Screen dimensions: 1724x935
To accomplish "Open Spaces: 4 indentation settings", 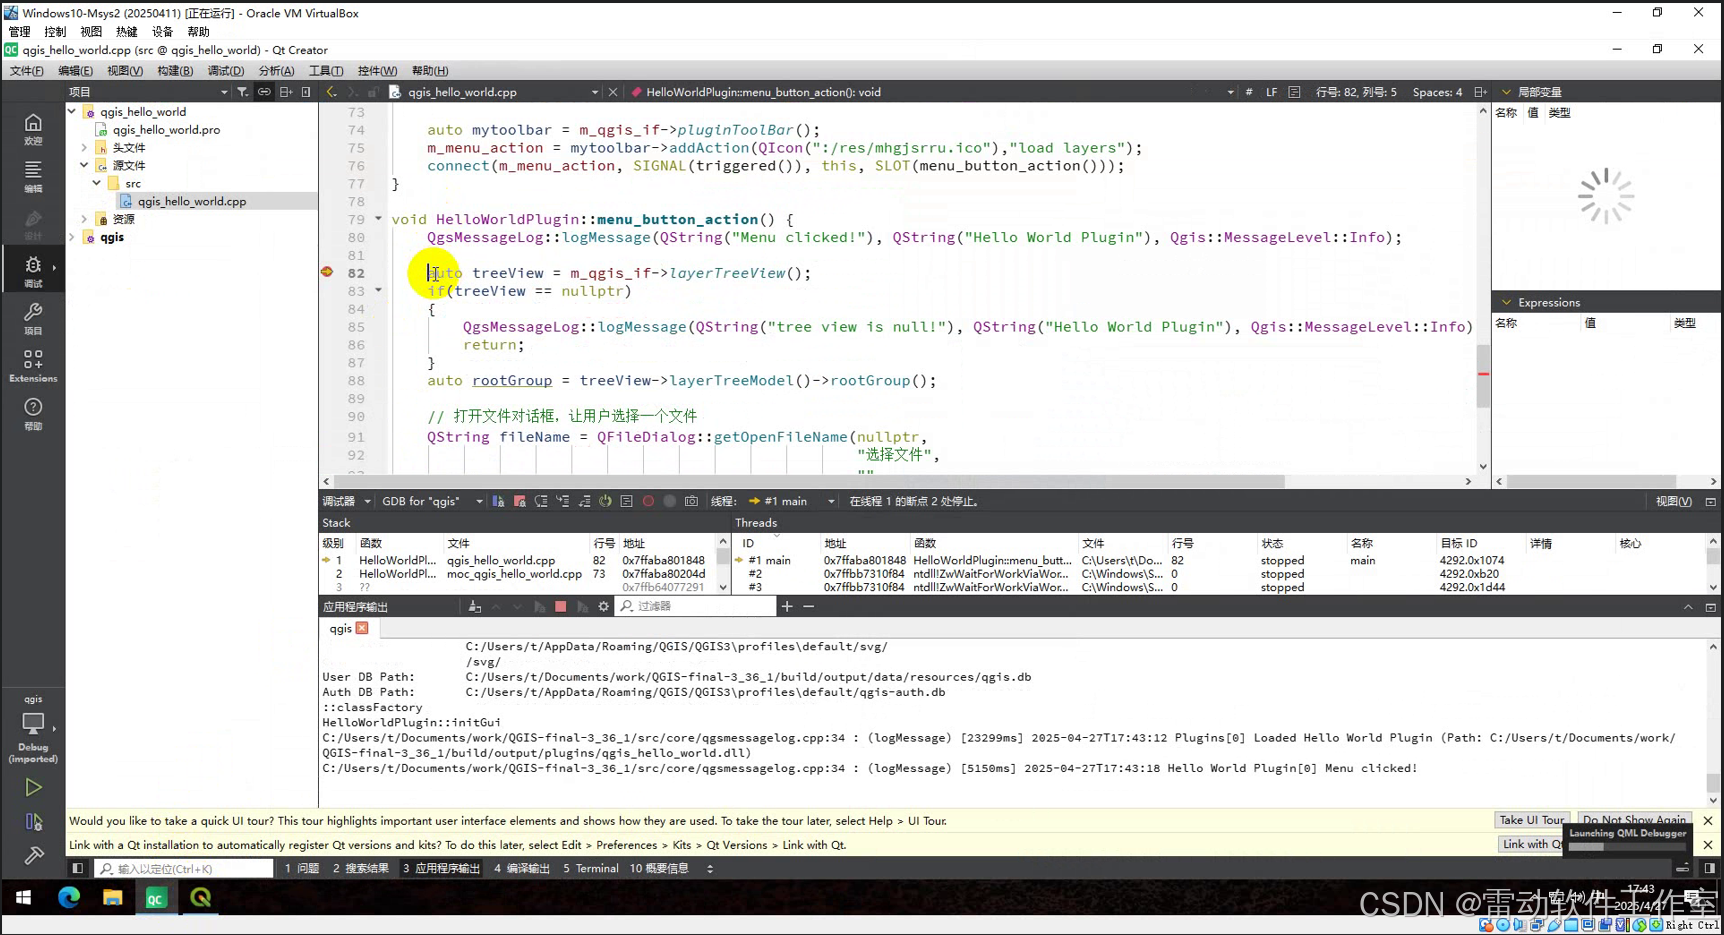I will pos(1437,92).
